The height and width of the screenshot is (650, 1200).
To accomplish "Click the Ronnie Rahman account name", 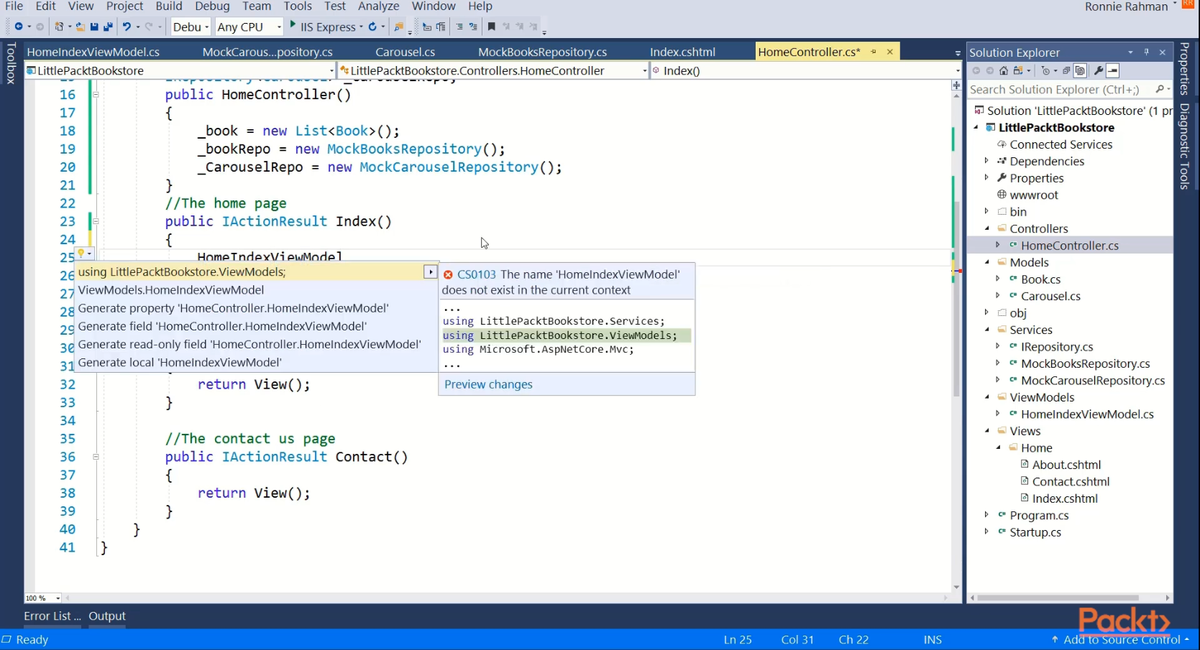I will [x=1126, y=7].
